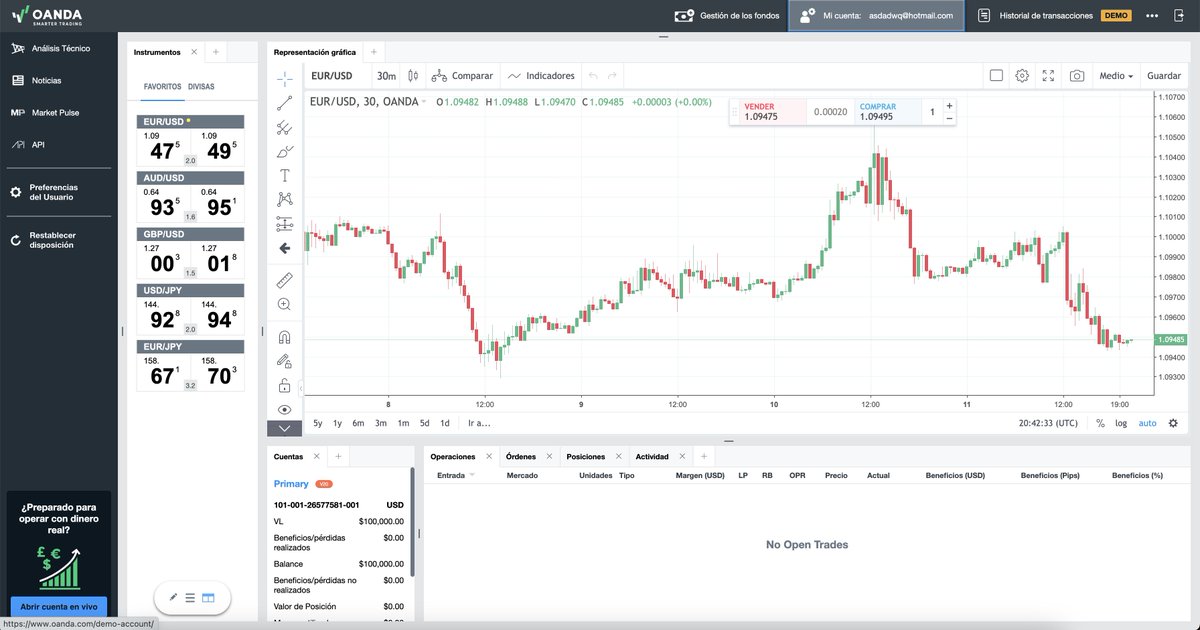
Task: Switch to the Posiciones tab
Action: pos(586,456)
